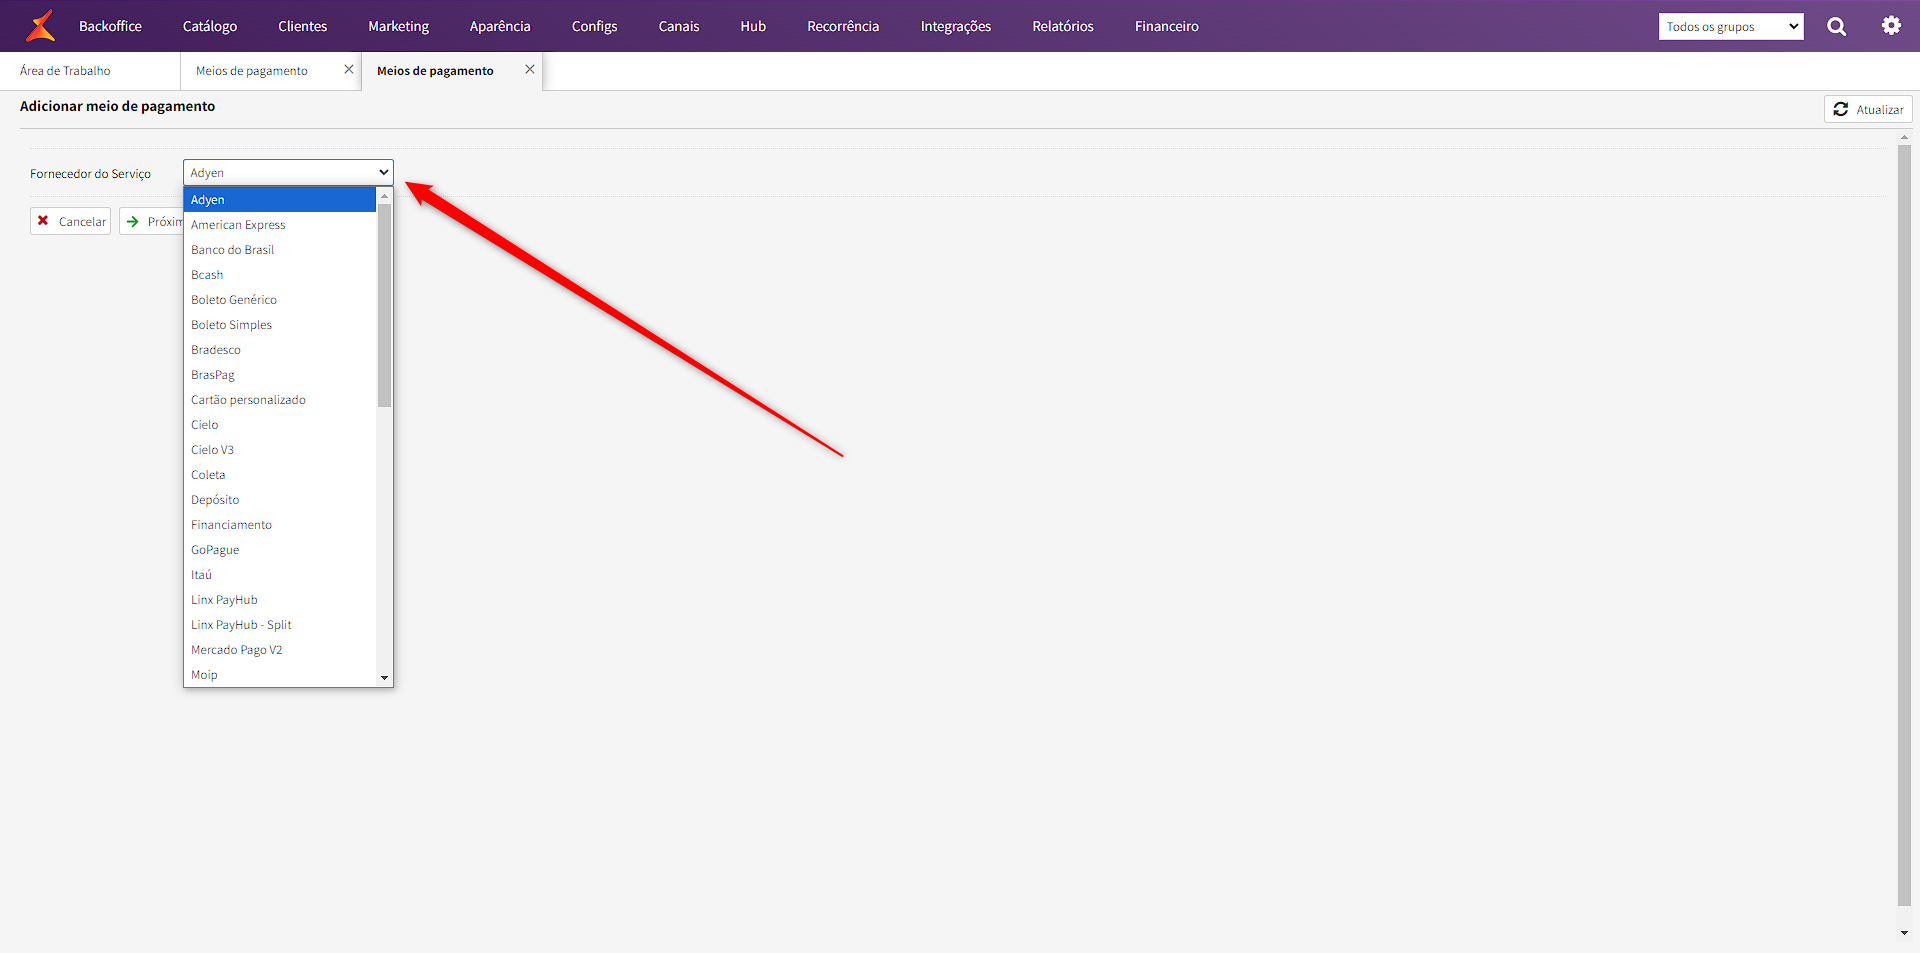Image resolution: width=1920 pixels, height=953 pixels.
Task: Select Cielo V3 option
Action: tap(280, 450)
